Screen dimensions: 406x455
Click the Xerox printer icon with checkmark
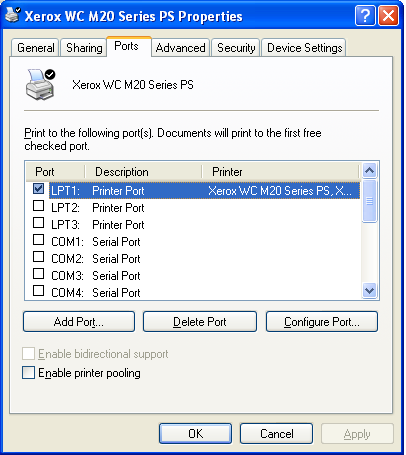[x=41, y=85]
